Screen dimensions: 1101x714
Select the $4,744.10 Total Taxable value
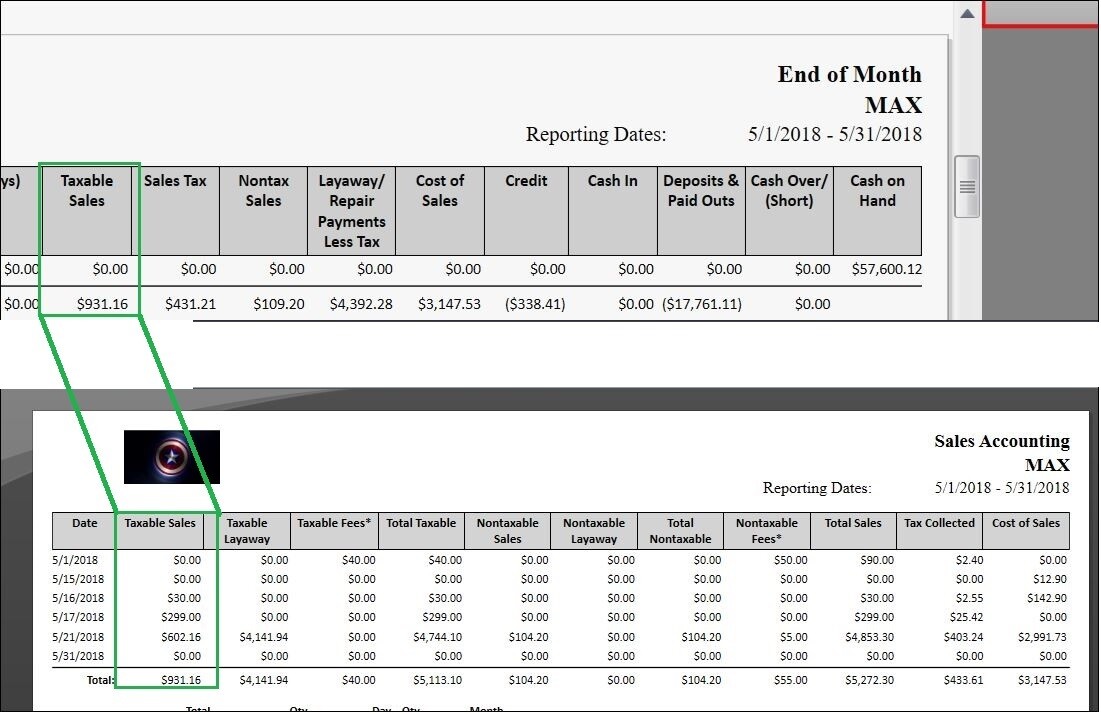pos(437,637)
